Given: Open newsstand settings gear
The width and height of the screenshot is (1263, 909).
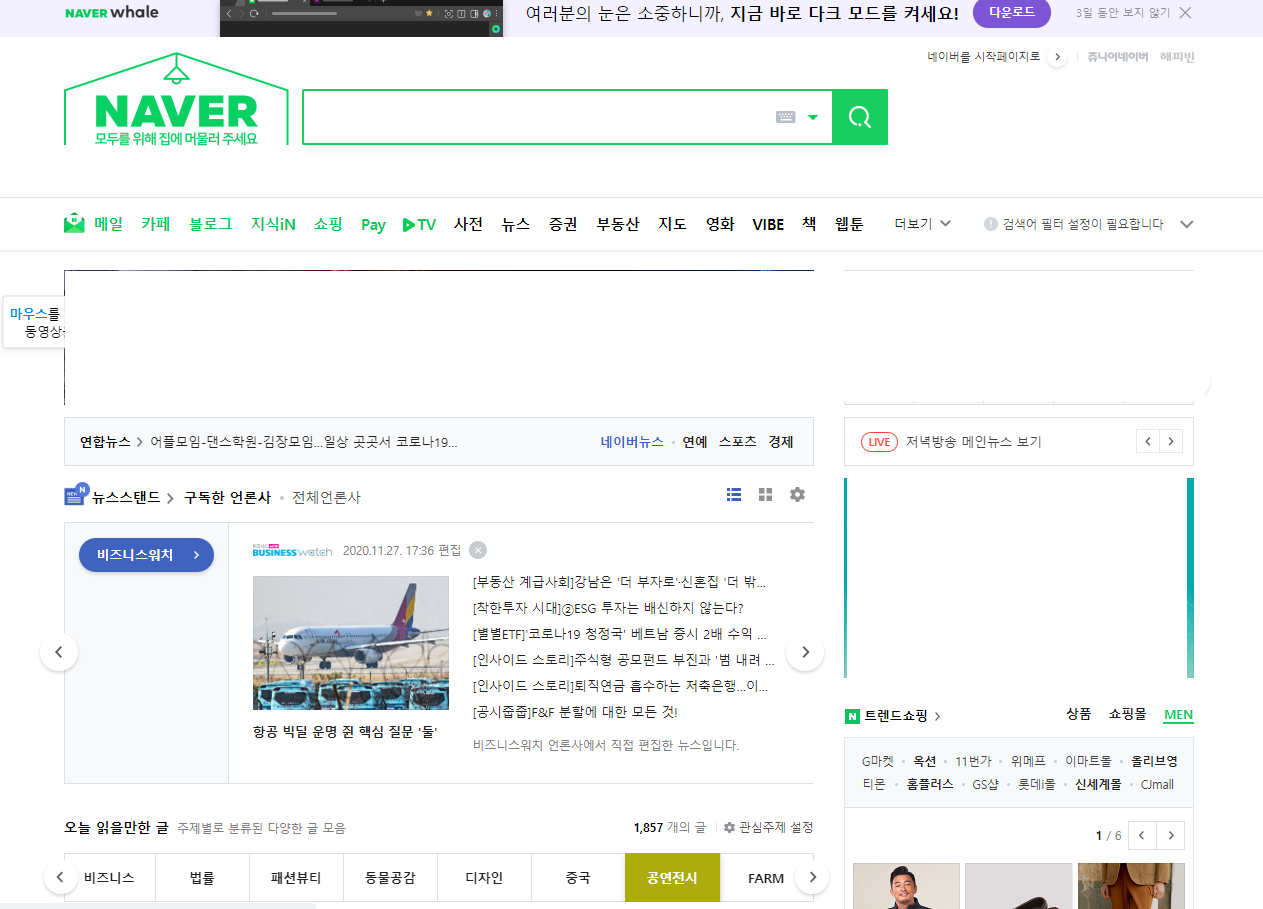Looking at the screenshot, I should click(x=797, y=494).
